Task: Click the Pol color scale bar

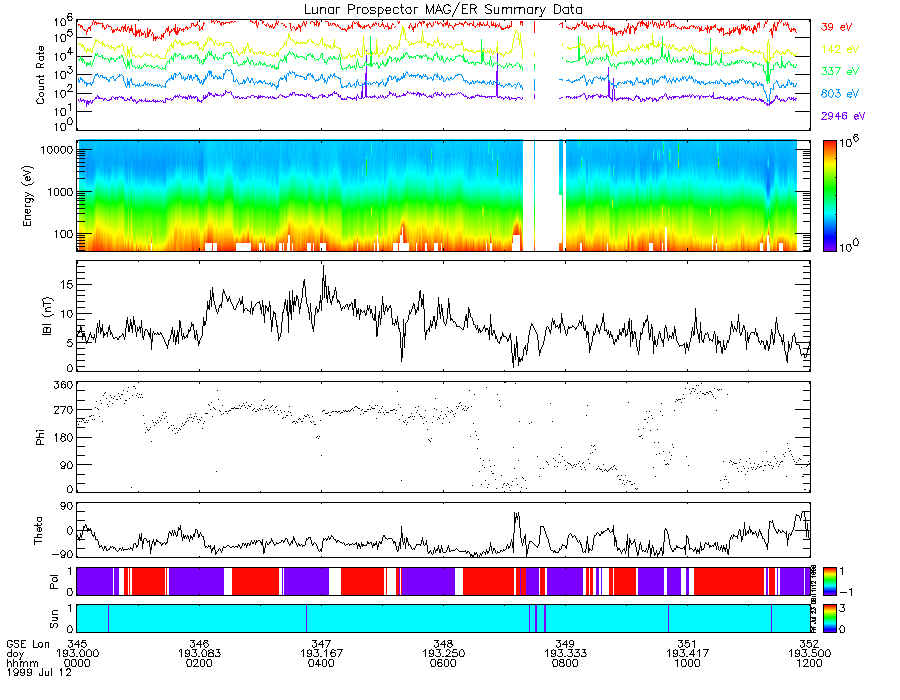Action: click(x=829, y=581)
